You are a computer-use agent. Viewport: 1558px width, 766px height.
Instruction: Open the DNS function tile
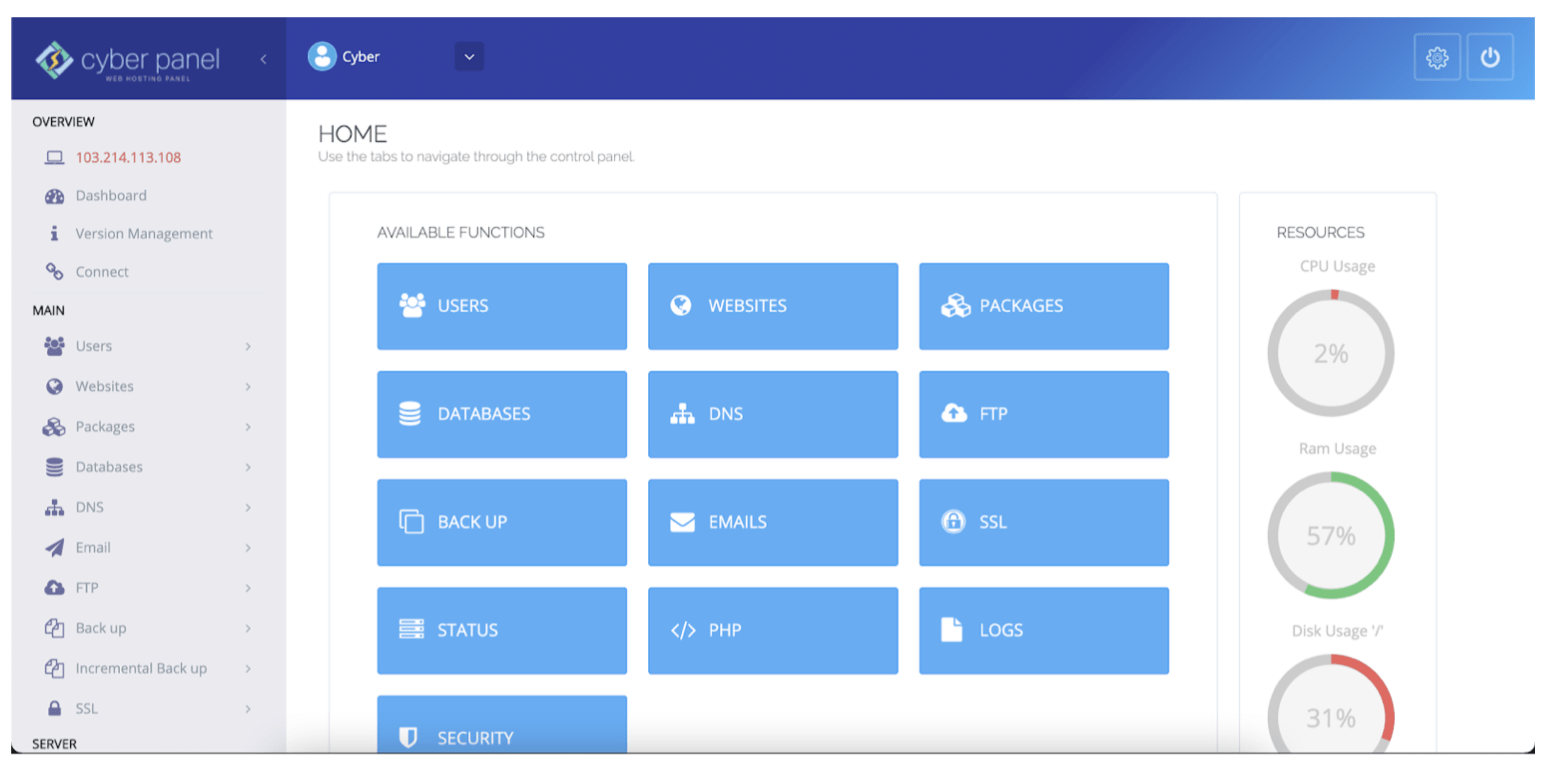coord(772,414)
